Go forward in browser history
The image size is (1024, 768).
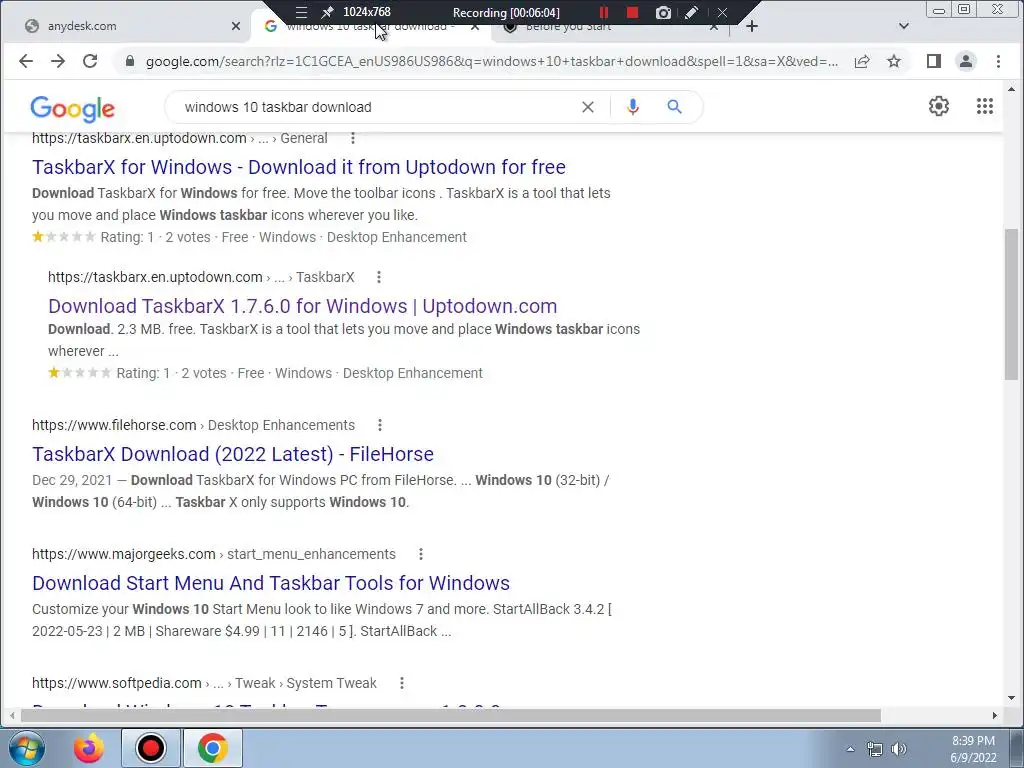pos(58,61)
